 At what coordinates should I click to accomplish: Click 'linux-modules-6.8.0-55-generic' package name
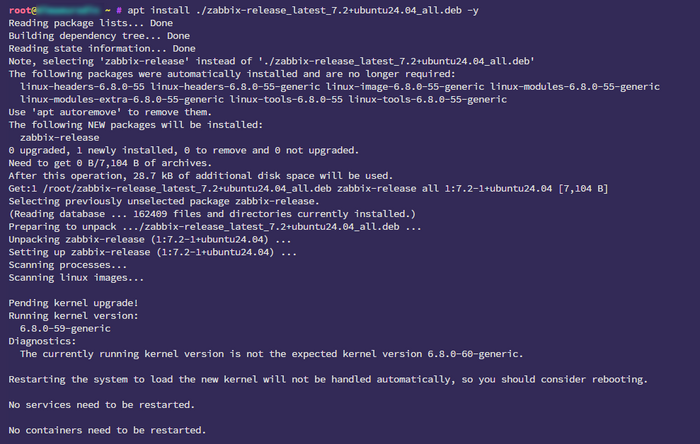coord(575,87)
